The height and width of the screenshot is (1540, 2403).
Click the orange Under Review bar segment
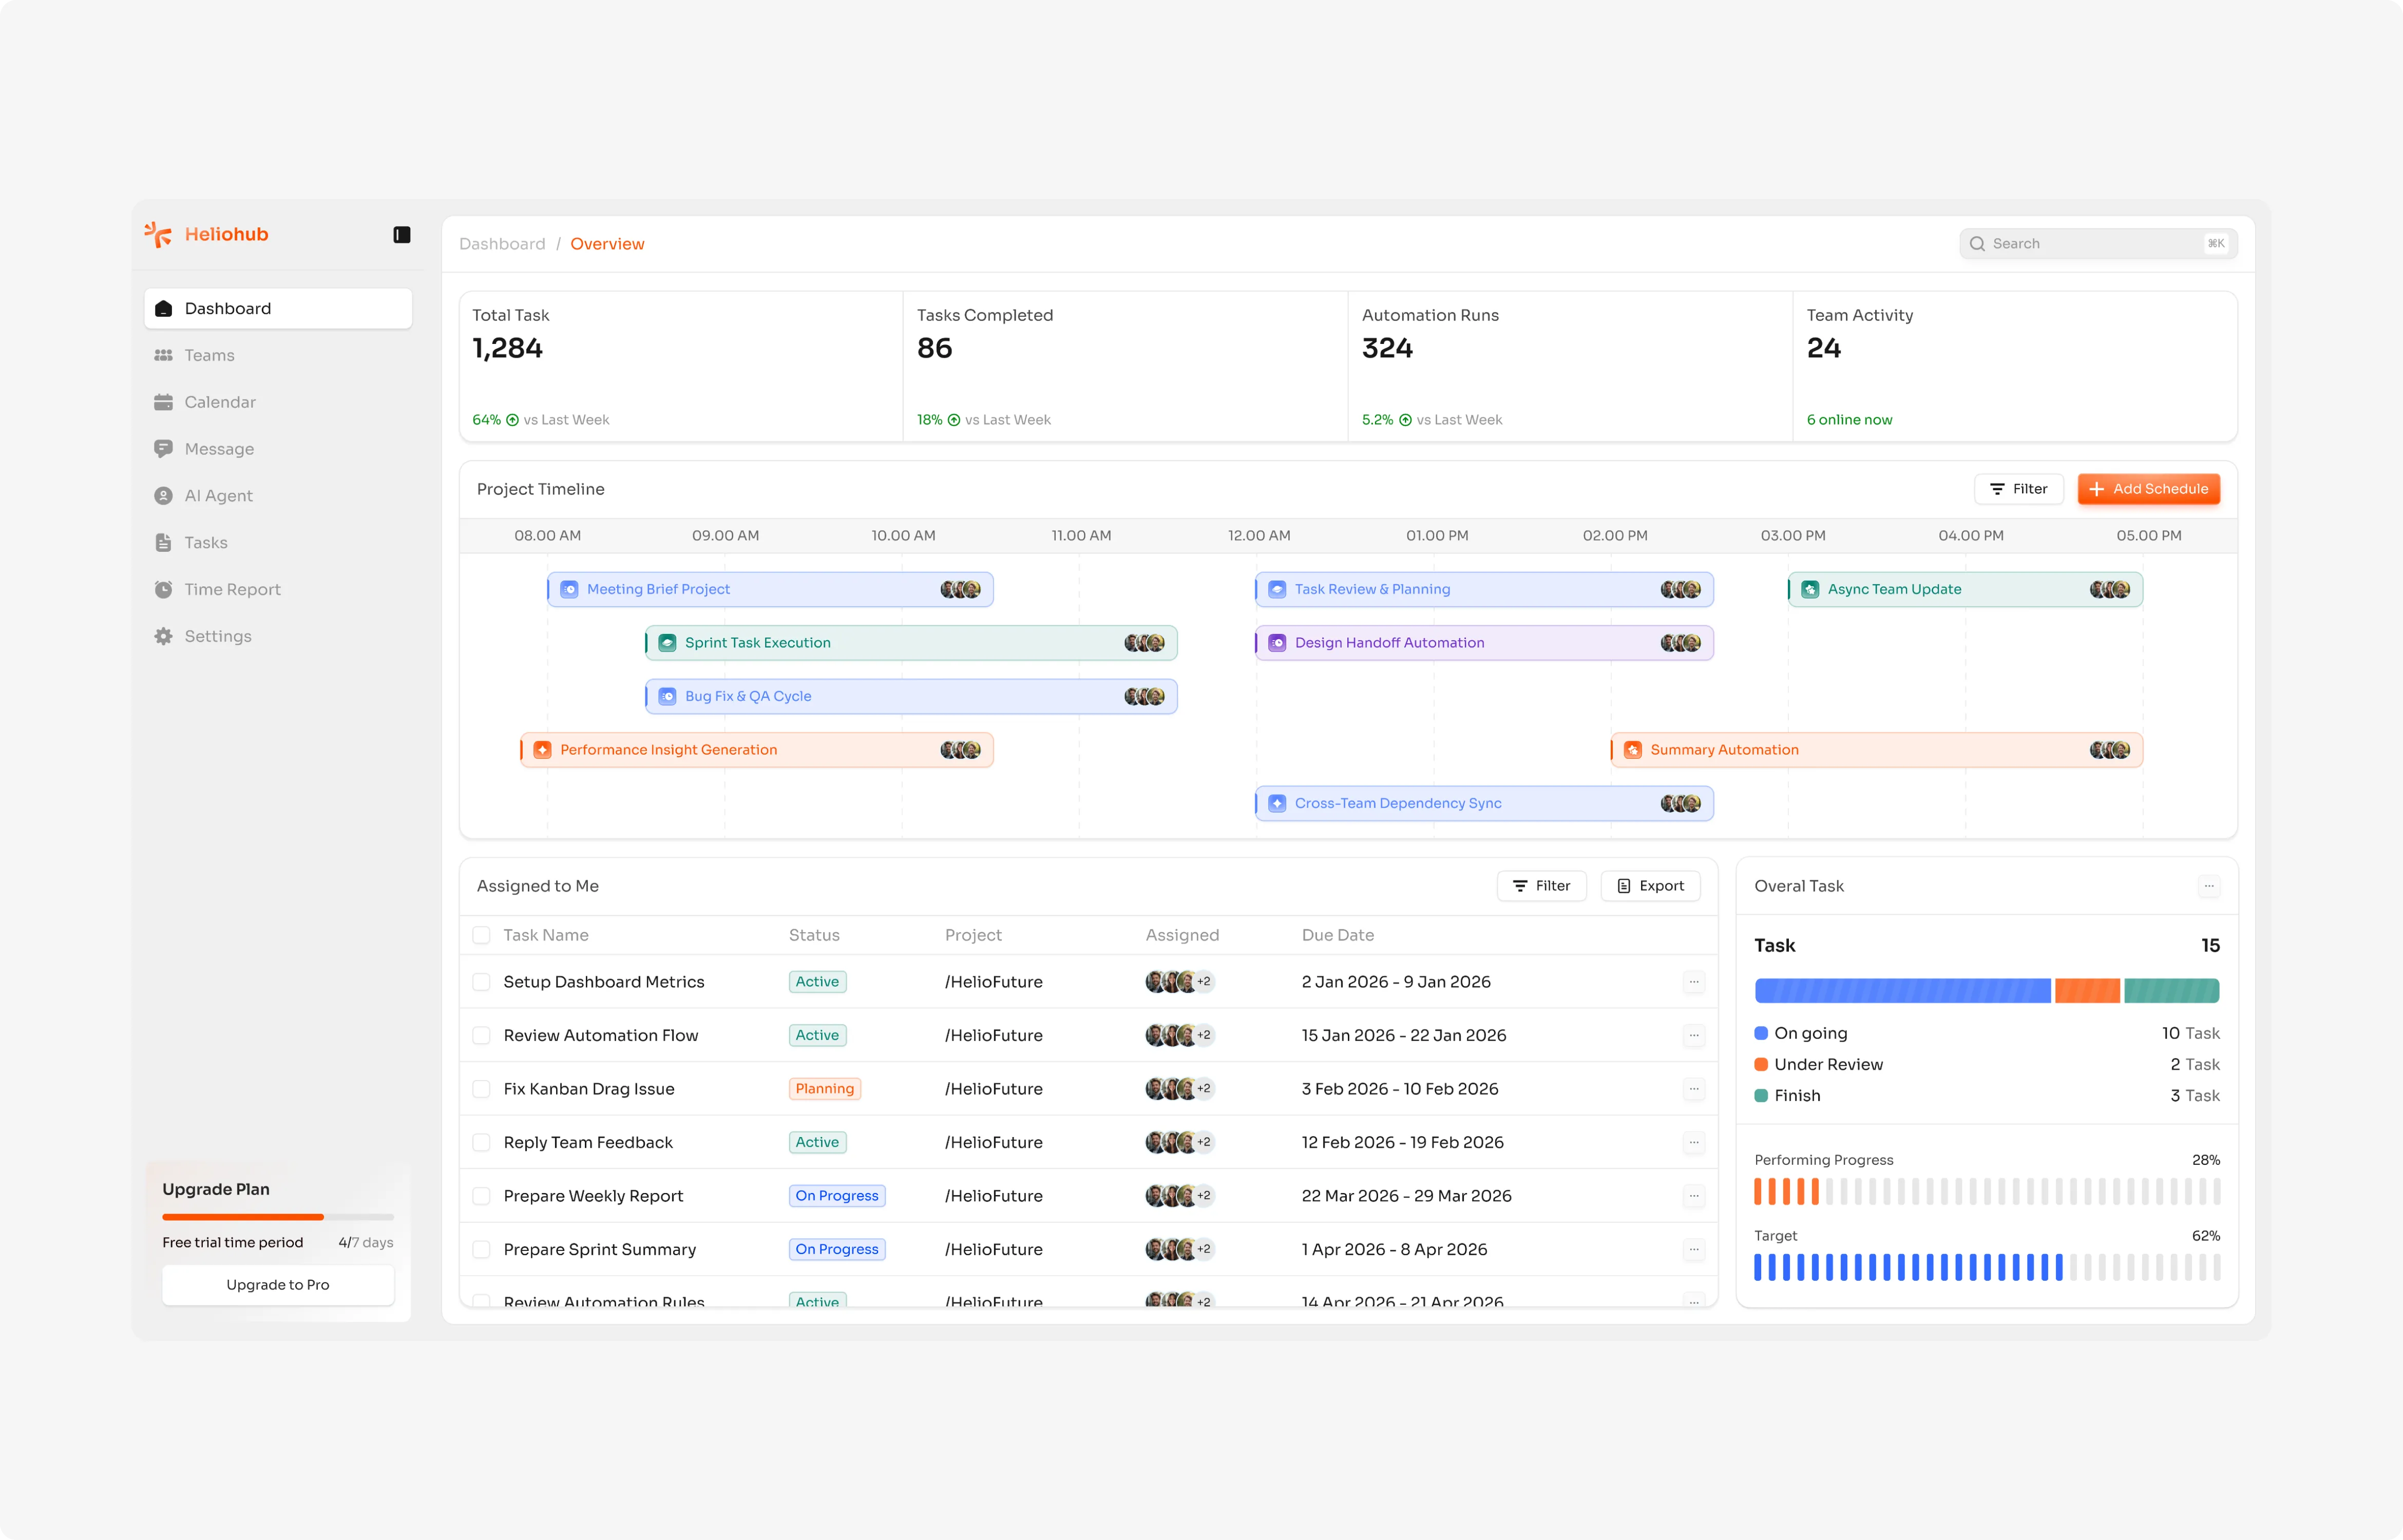pyautogui.click(x=2087, y=991)
